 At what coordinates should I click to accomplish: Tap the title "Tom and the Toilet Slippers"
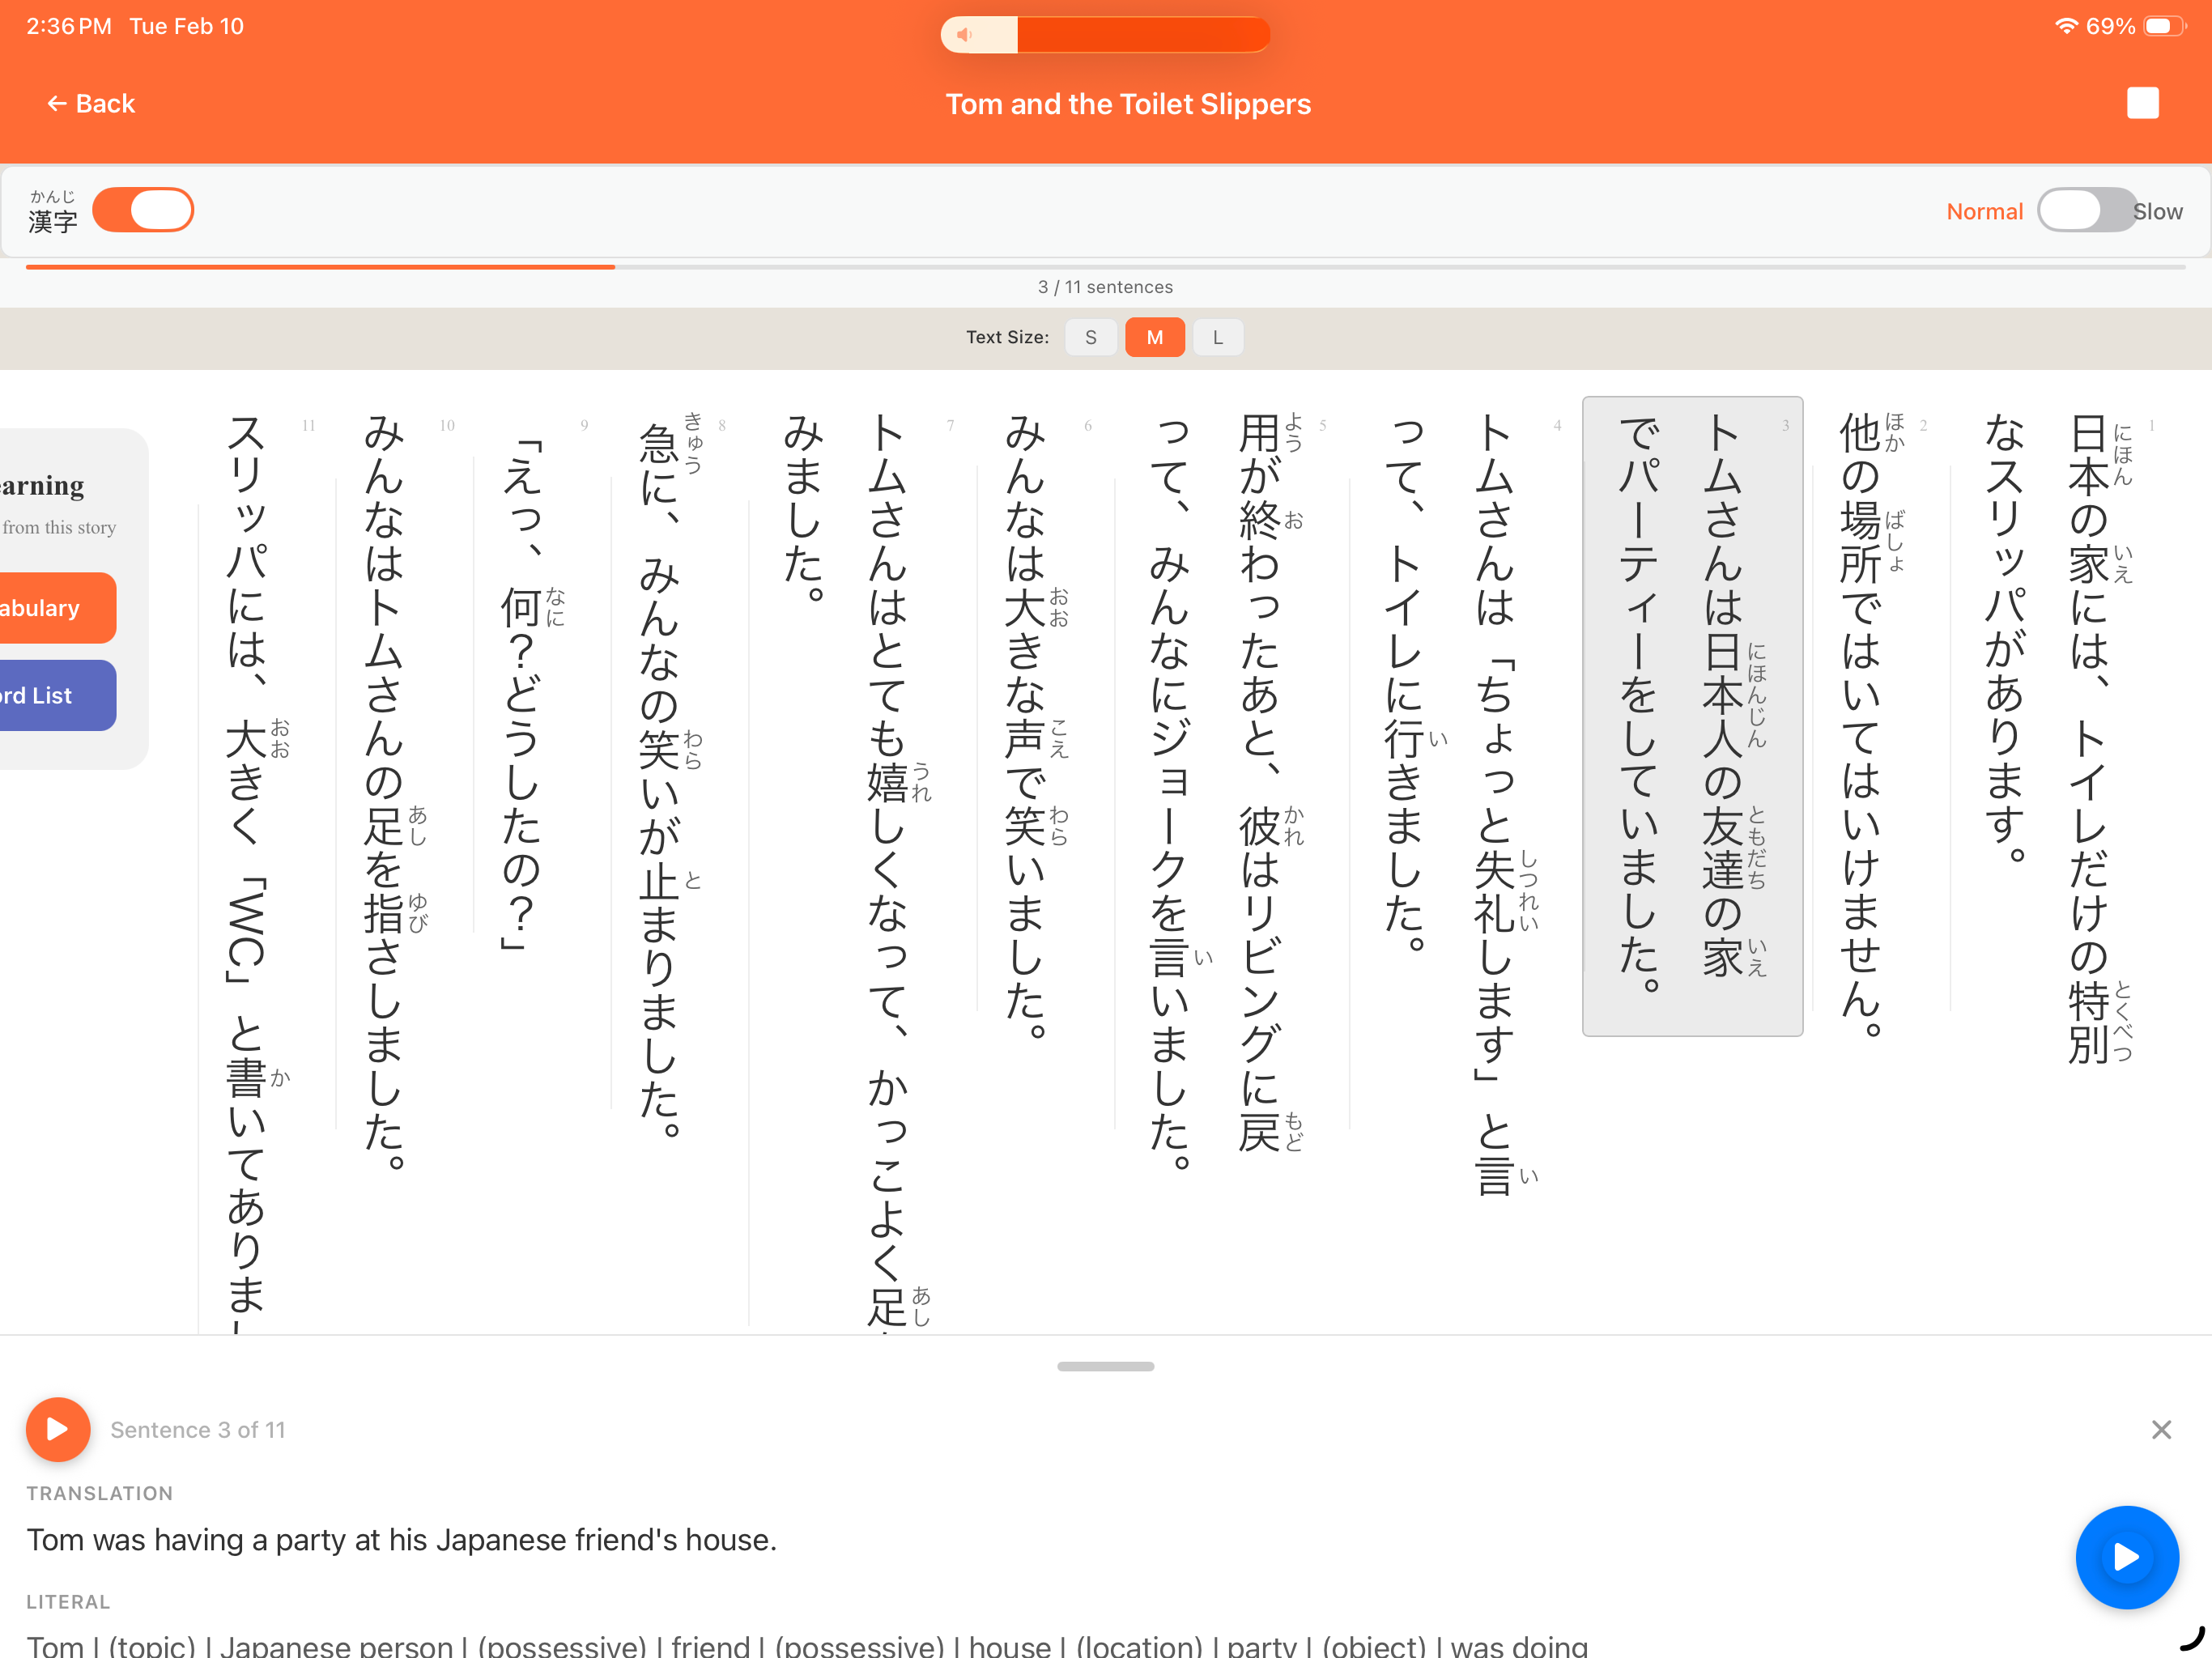point(1128,104)
